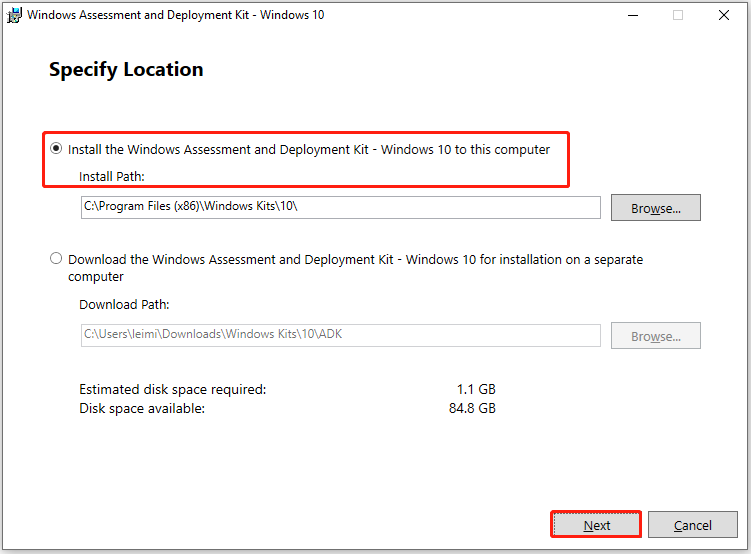Cancel the ADK setup
Image resolution: width=751 pixels, height=554 pixels.
tap(693, 524)
